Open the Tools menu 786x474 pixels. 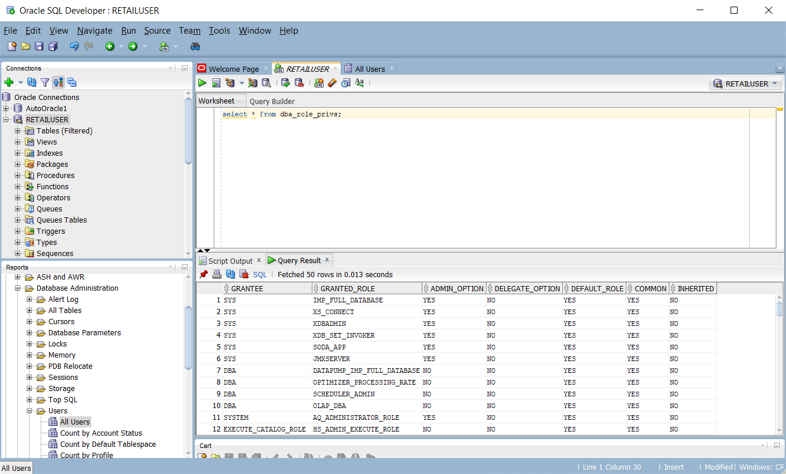point(219,31)
